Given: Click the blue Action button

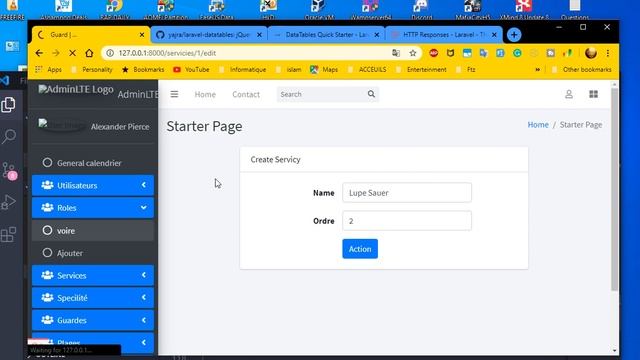Looking at the screenshot, I should (x=360, y=249).
